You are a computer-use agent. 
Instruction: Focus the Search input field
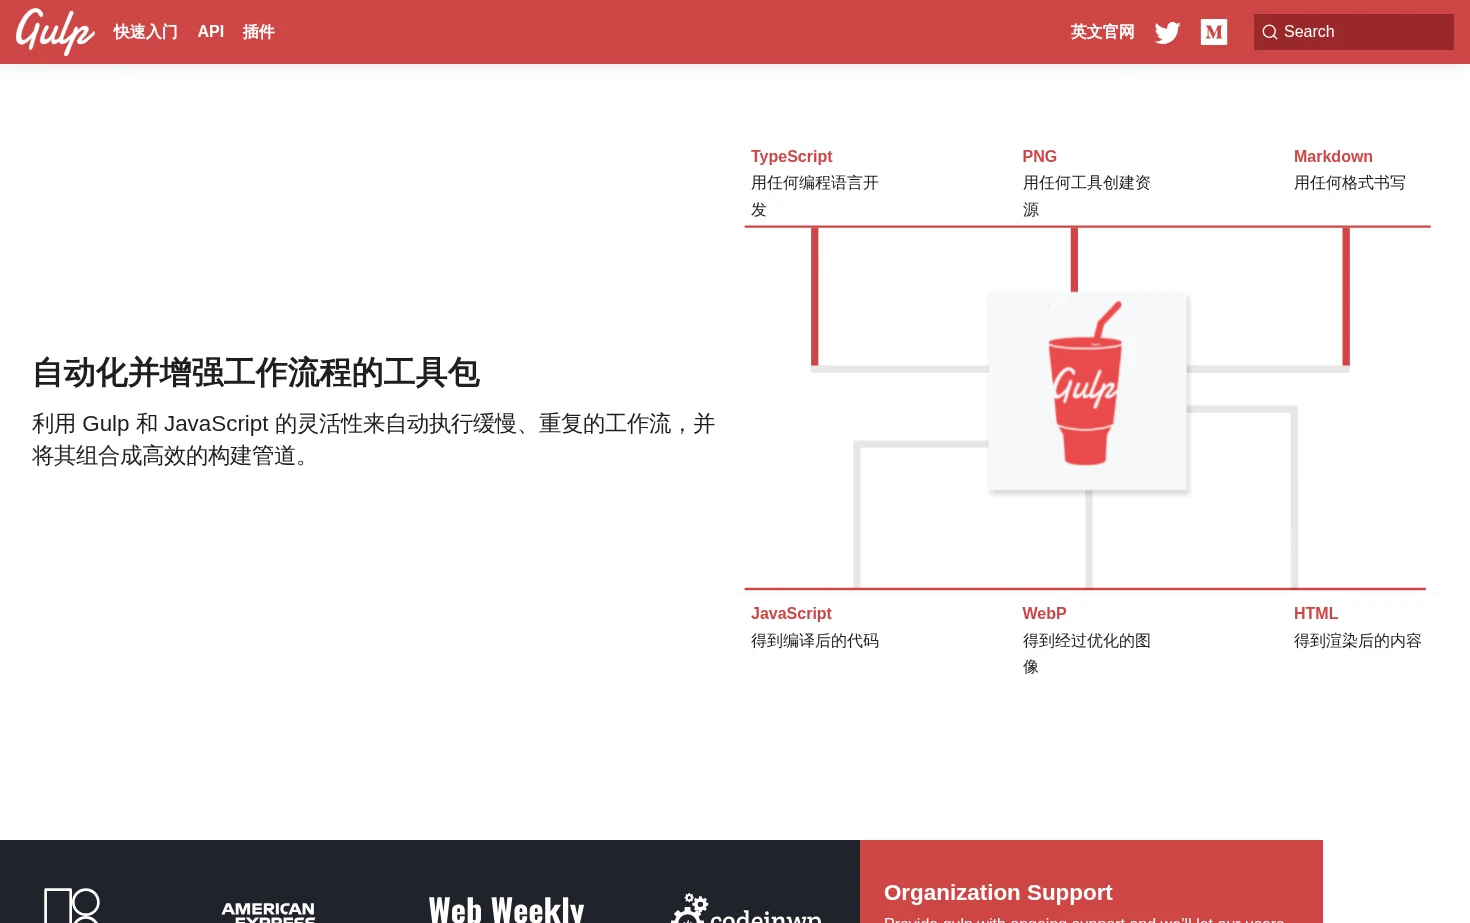(1354, 32)
